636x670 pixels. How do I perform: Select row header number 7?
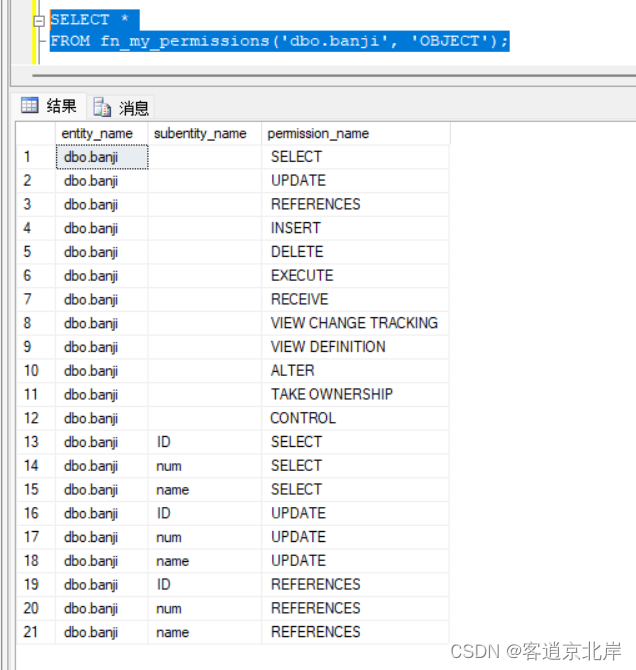36,299
